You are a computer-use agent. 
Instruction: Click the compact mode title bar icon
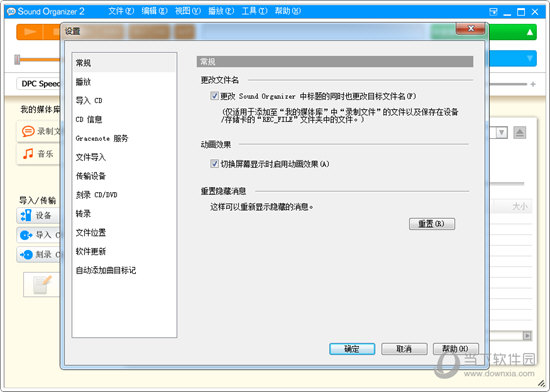(x=493, y=12)
